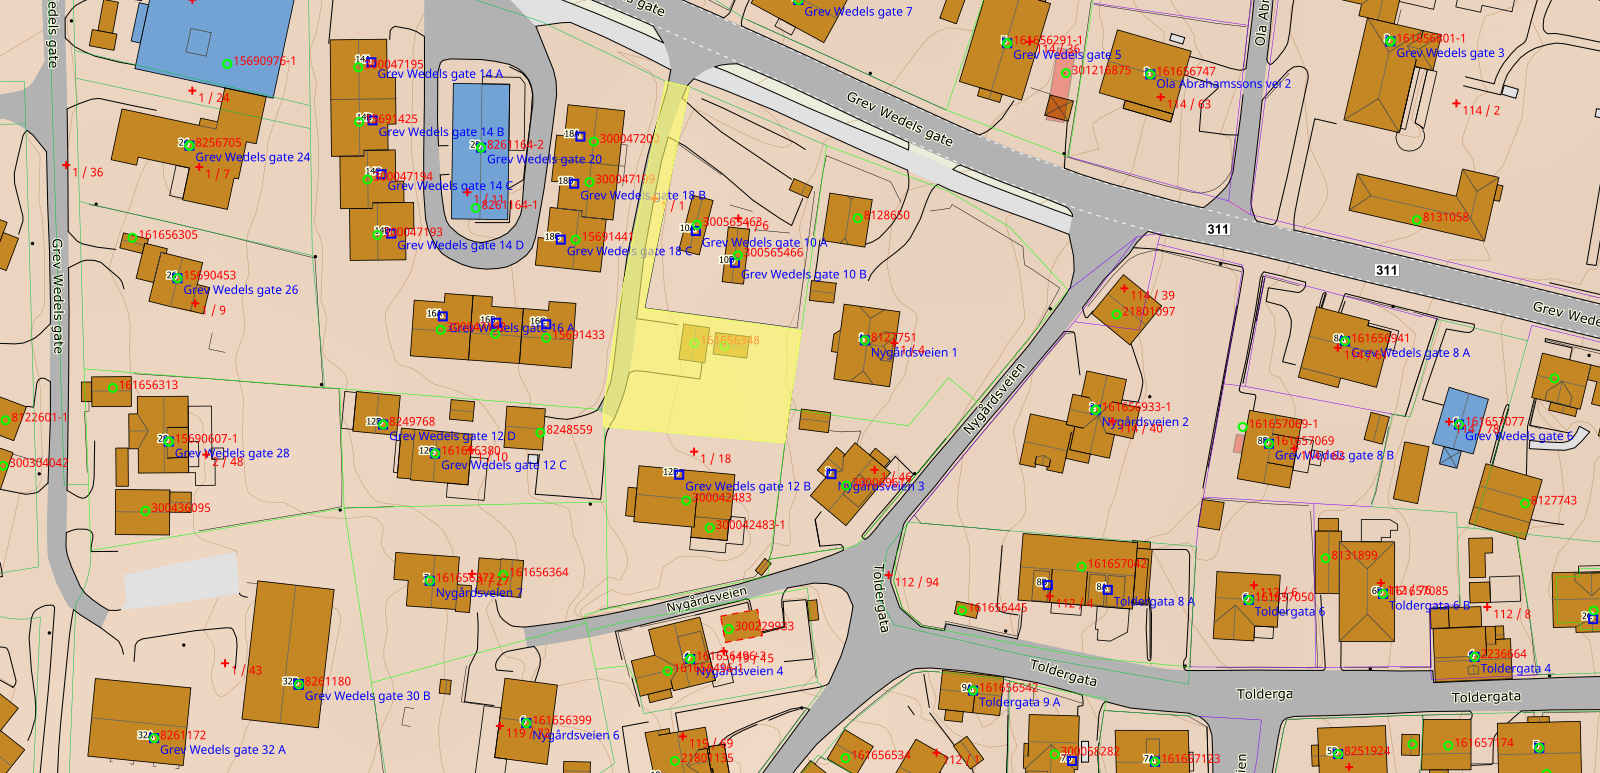Screen dimensions: 1600x773
Task: Select the green marker at building 8261180
Action: tap(298, 684)
